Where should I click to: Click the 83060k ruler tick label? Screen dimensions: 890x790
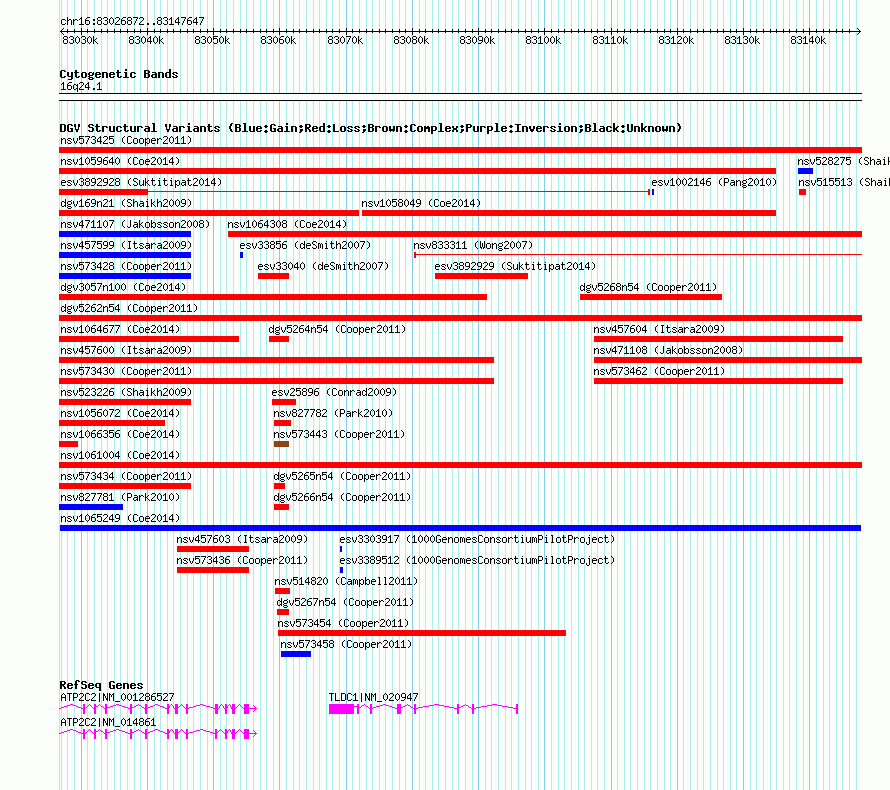click(x=278, y=40)
